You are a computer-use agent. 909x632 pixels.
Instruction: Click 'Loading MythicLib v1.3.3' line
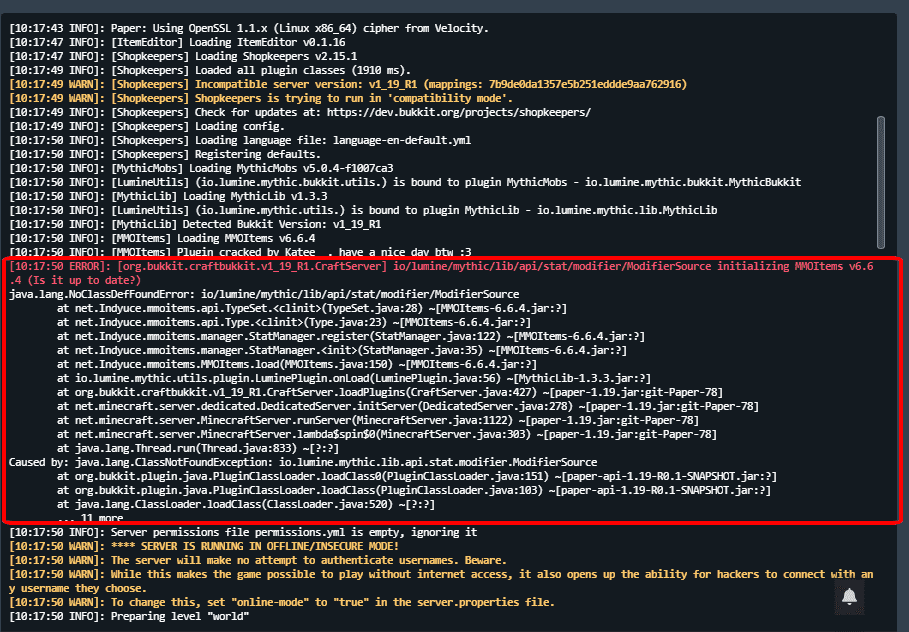tap(168, 197)
